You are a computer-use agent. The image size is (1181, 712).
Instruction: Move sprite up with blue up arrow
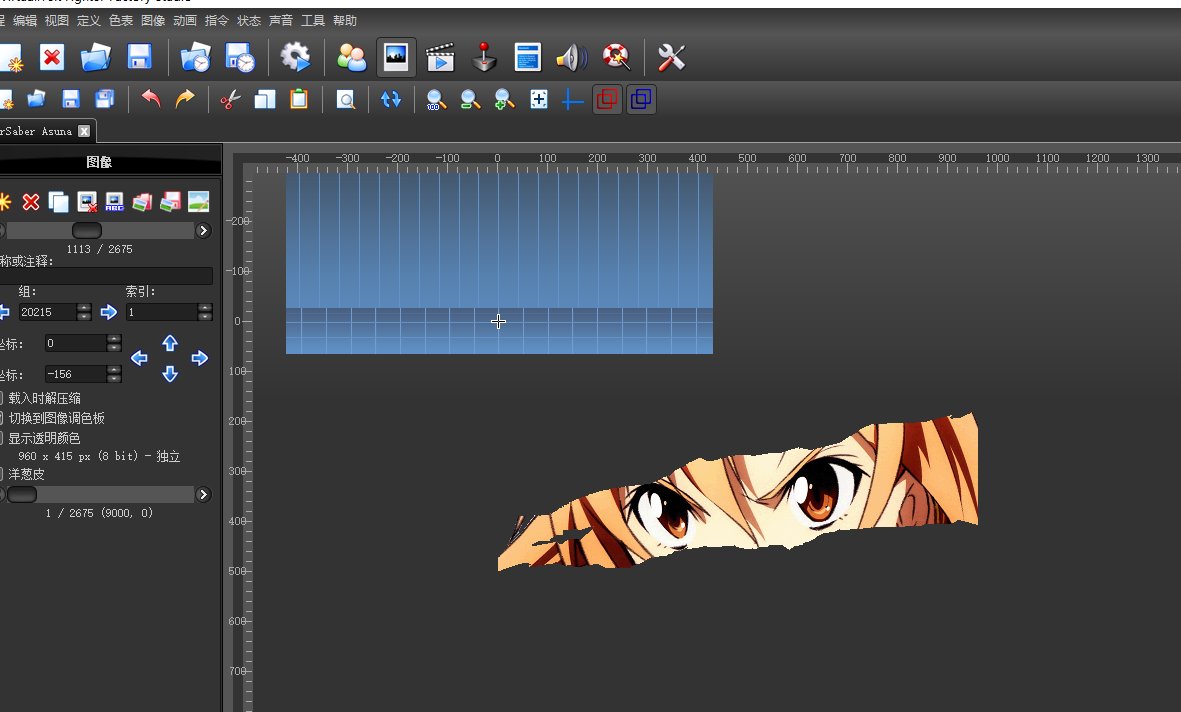click(169, 343)
